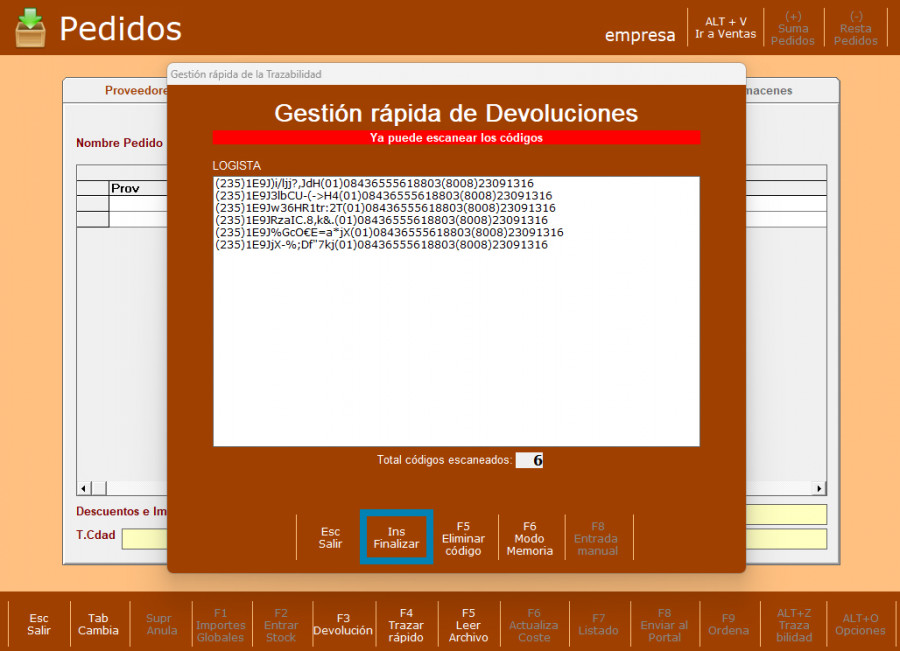Click the Prov column header
This screenshot has height=651, width=900.
tap(125, 188)
